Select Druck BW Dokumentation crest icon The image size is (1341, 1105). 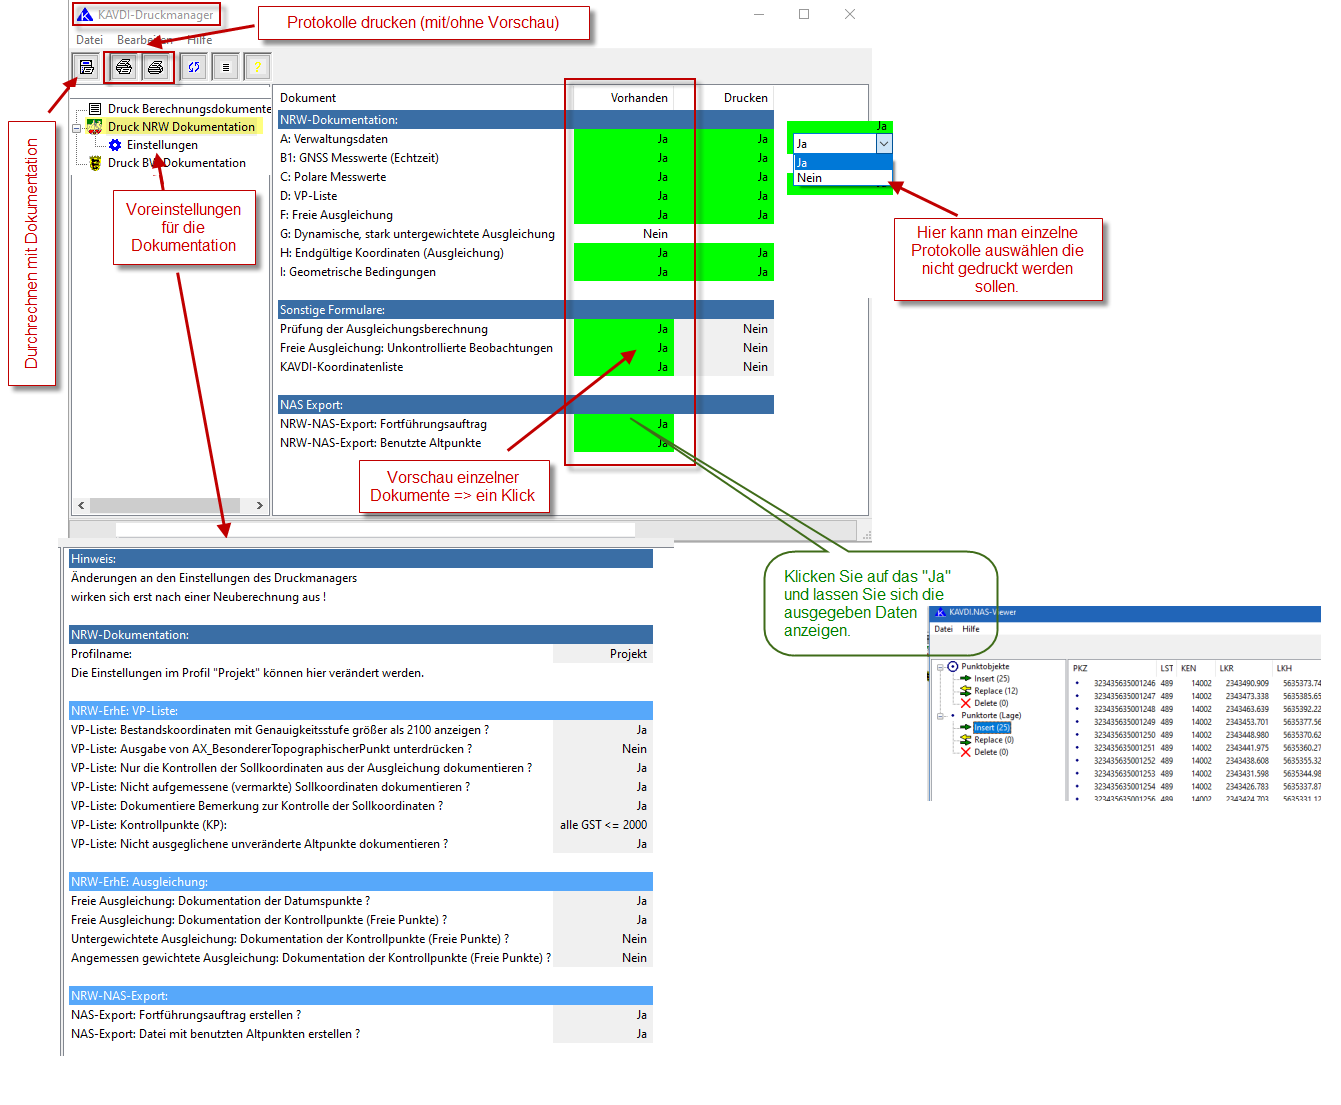tap(95, 163)
